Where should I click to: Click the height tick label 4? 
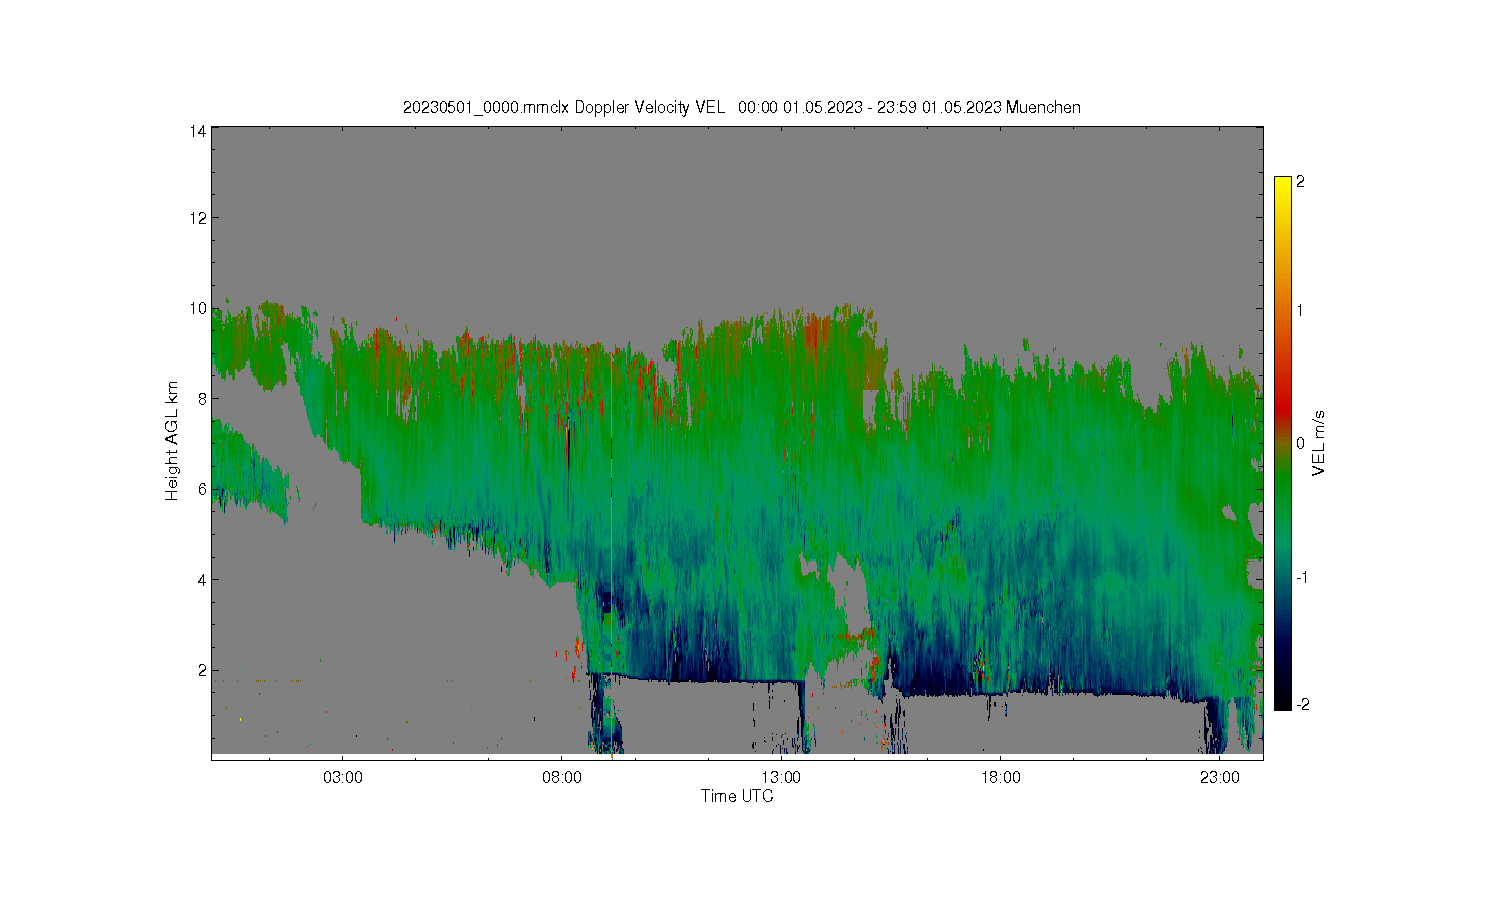click(x=203, y=579)
